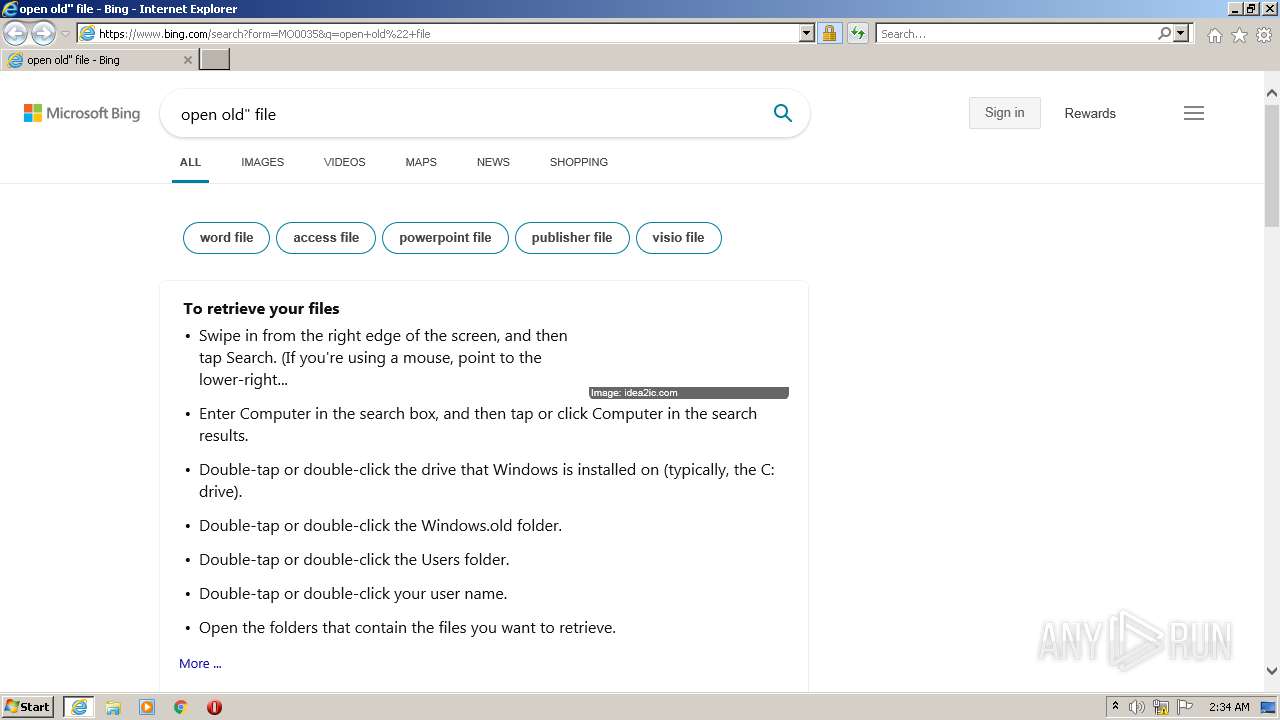Click the Action Center flag icon
1280x720 pixels.
(x=1185, y=707)
